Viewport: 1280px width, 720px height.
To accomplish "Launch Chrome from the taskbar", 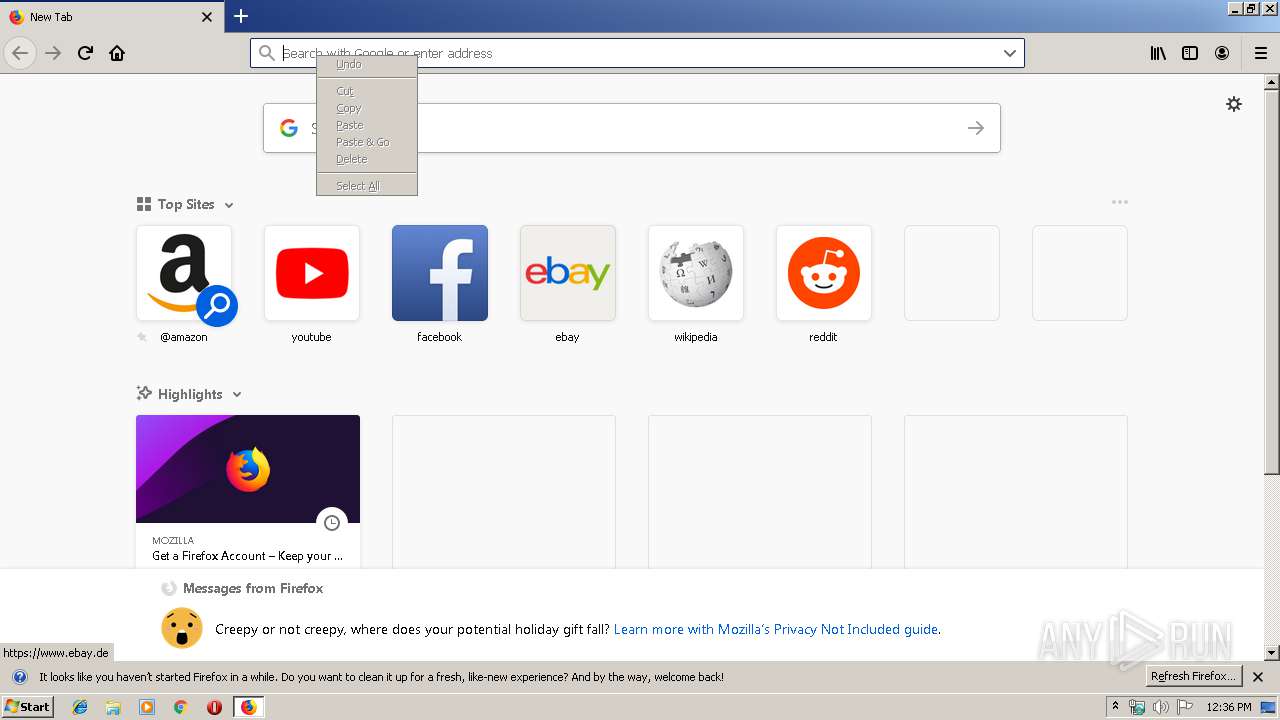I will [180, 707].
